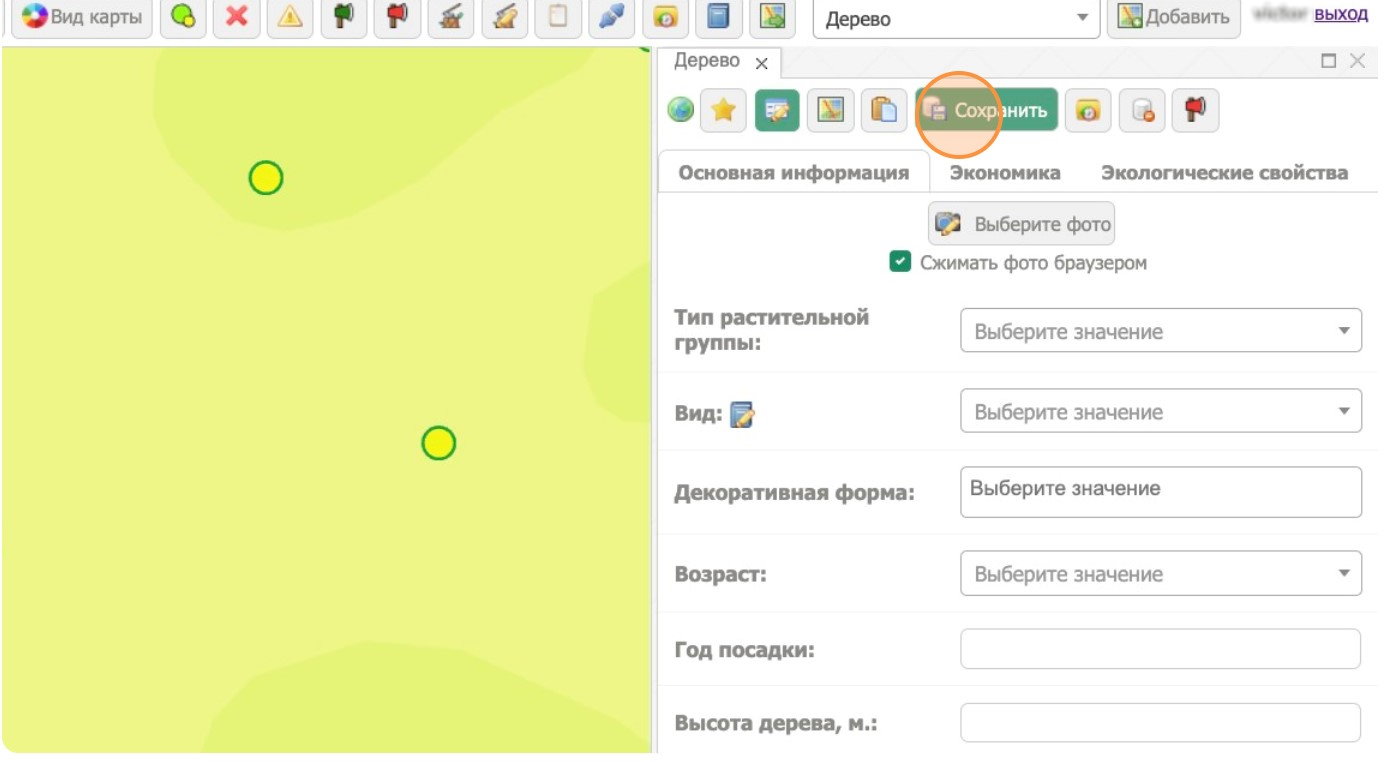
Task: Click the red X delete icon in top toolbar
Action: pyautogui.click(x=237, y=17)
